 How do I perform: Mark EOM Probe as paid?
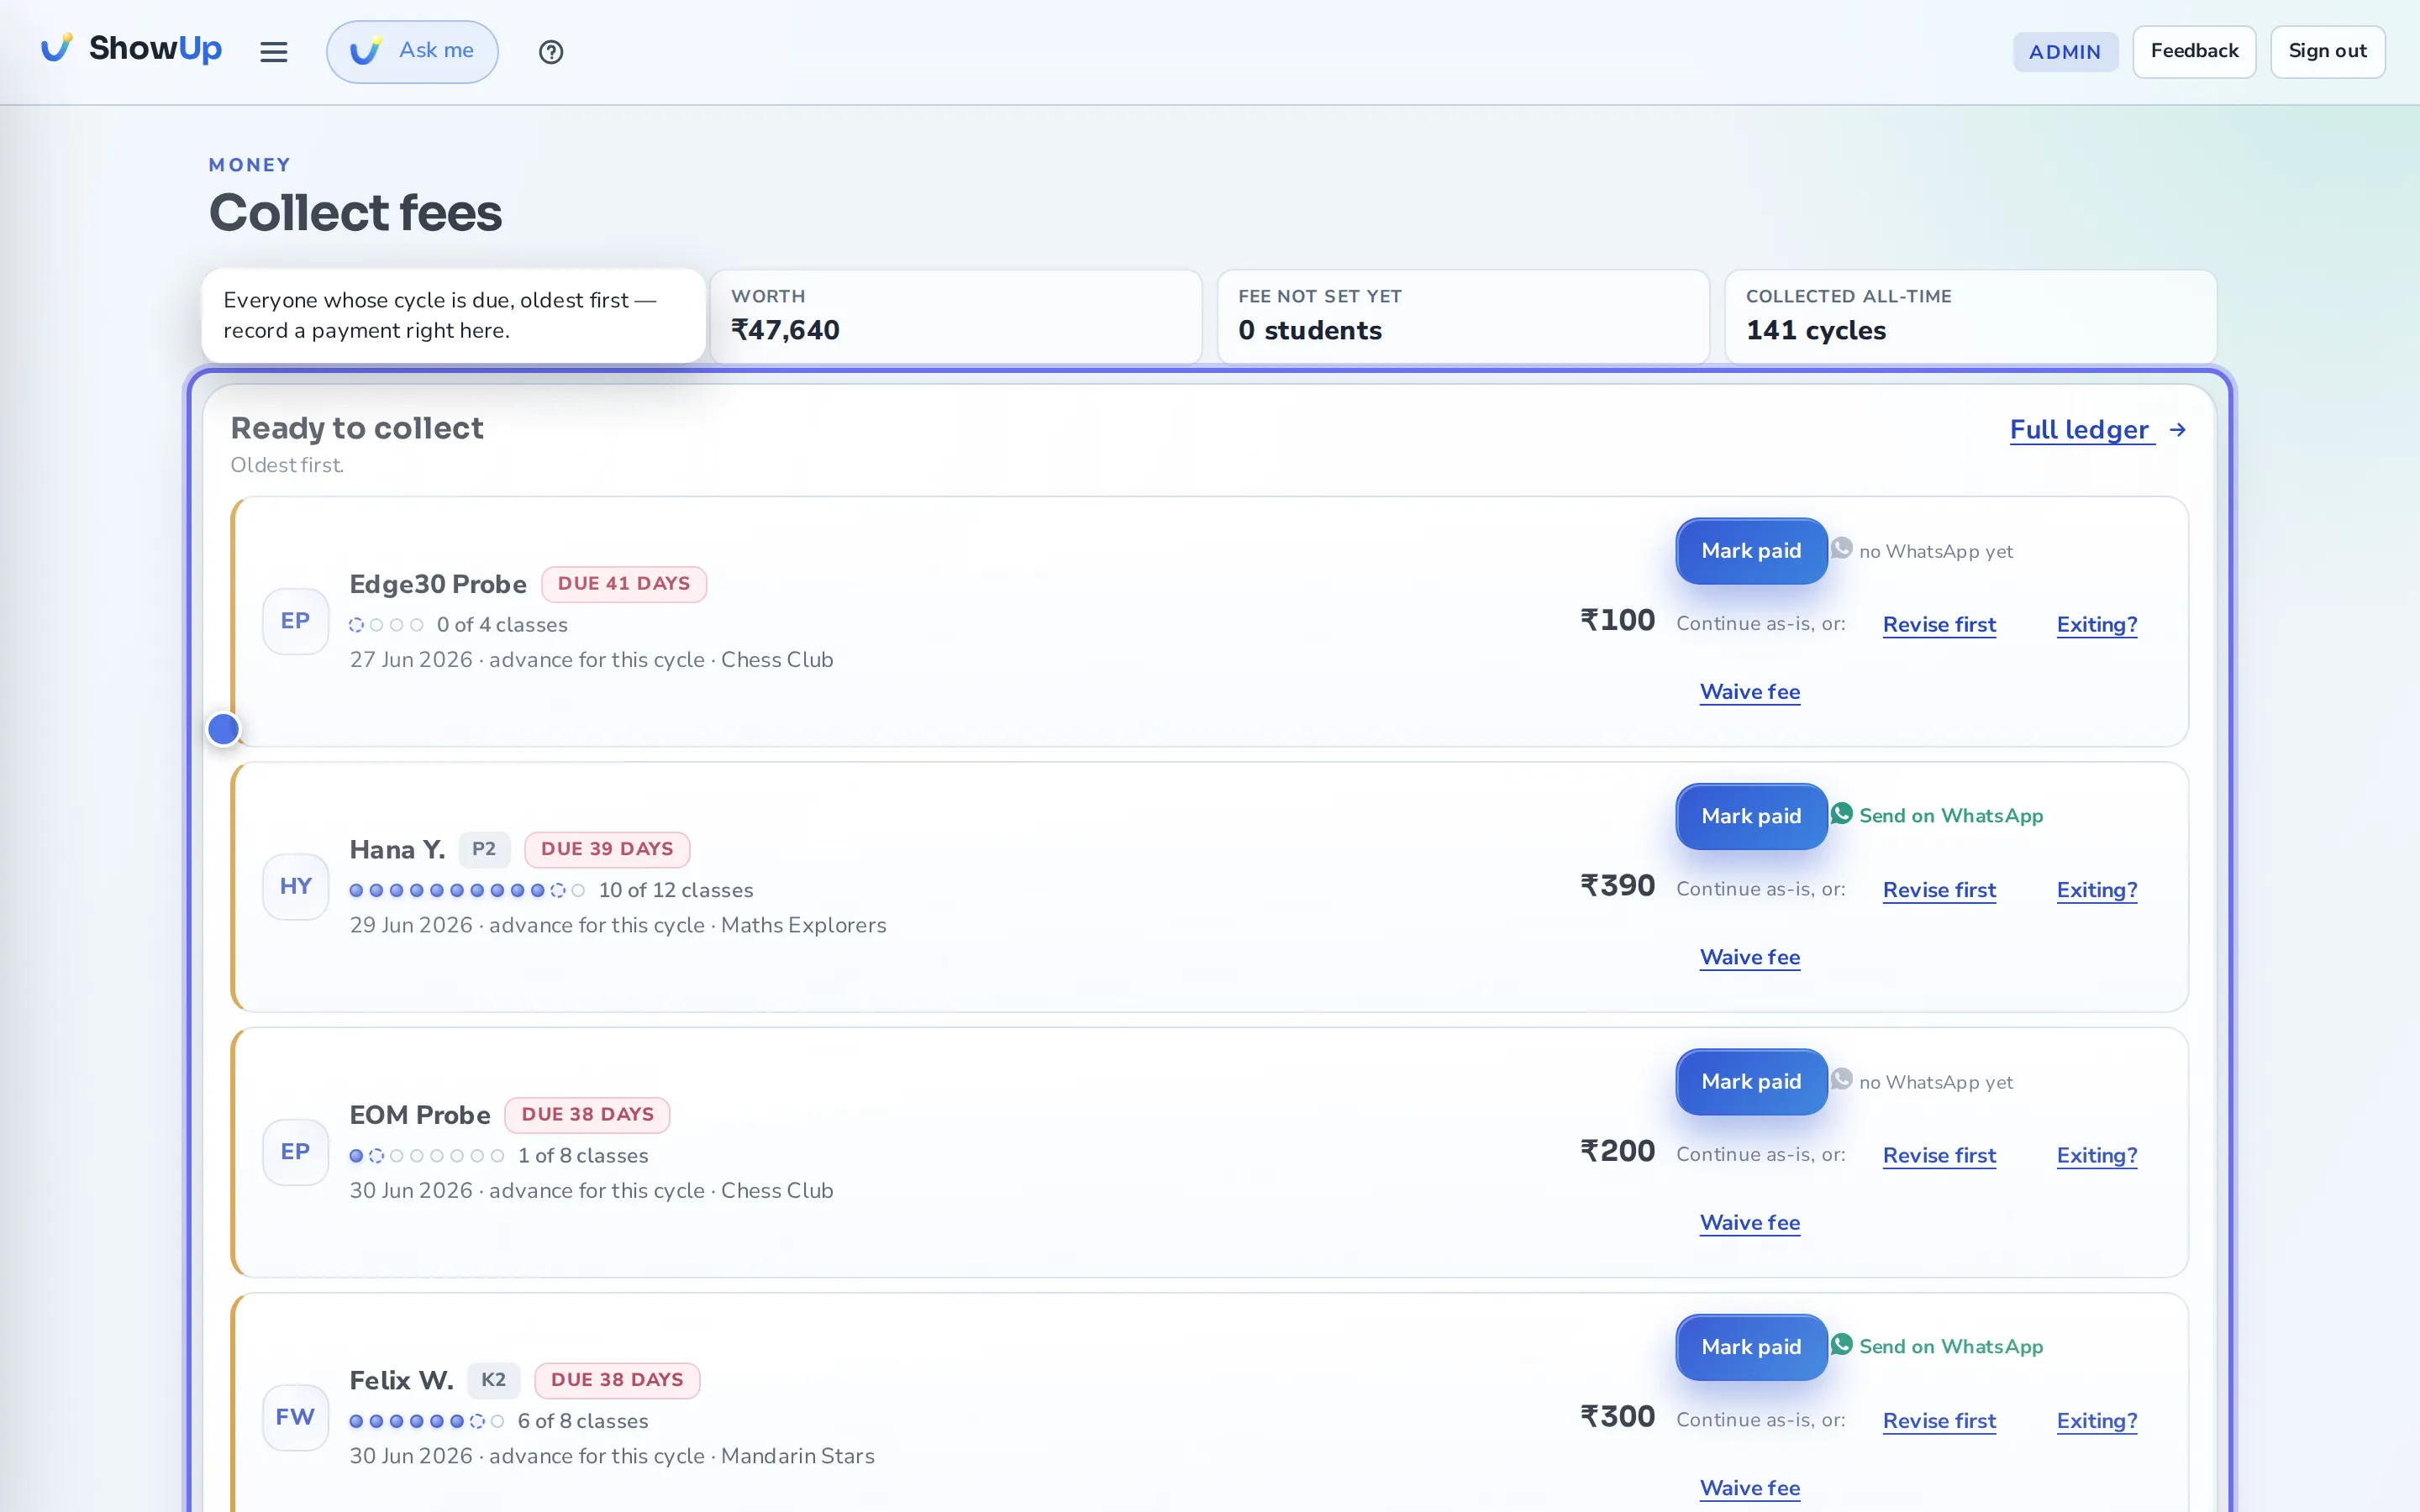coord(1751,1082)
